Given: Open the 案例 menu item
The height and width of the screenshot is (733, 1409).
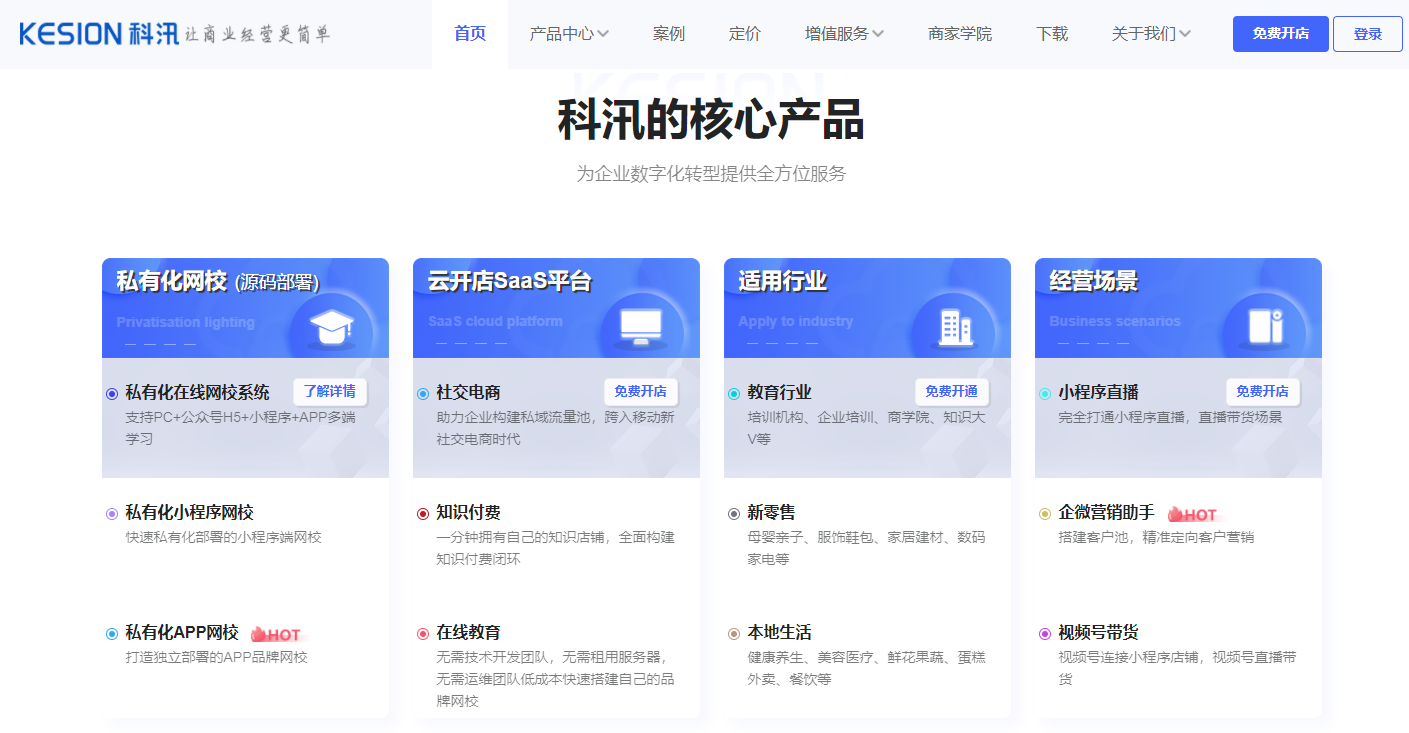Looking at the screenshot, I should click(x=669, y=34).
